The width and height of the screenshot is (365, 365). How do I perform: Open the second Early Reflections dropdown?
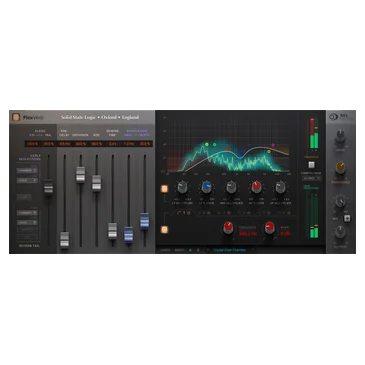[x=27, y=180]
